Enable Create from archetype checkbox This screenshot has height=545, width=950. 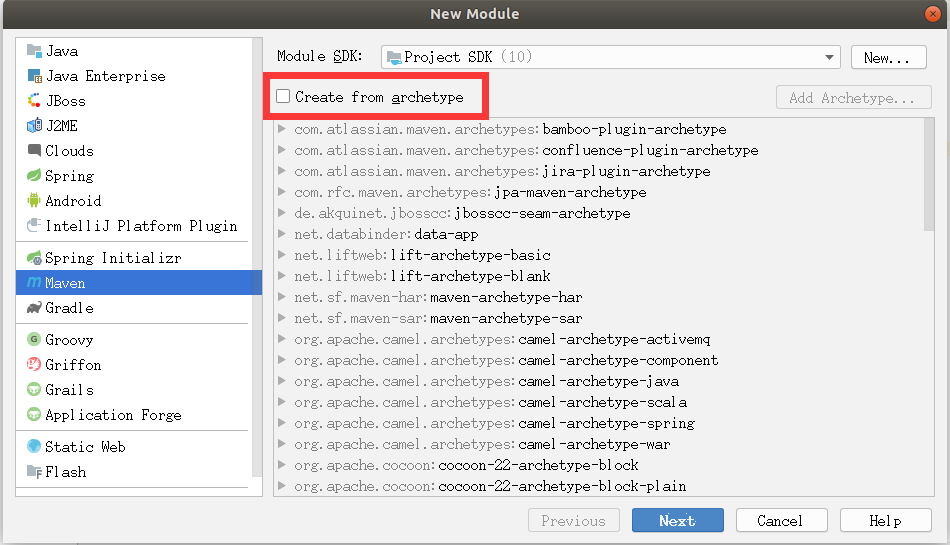pyautogui.click(x=283, y=96)
